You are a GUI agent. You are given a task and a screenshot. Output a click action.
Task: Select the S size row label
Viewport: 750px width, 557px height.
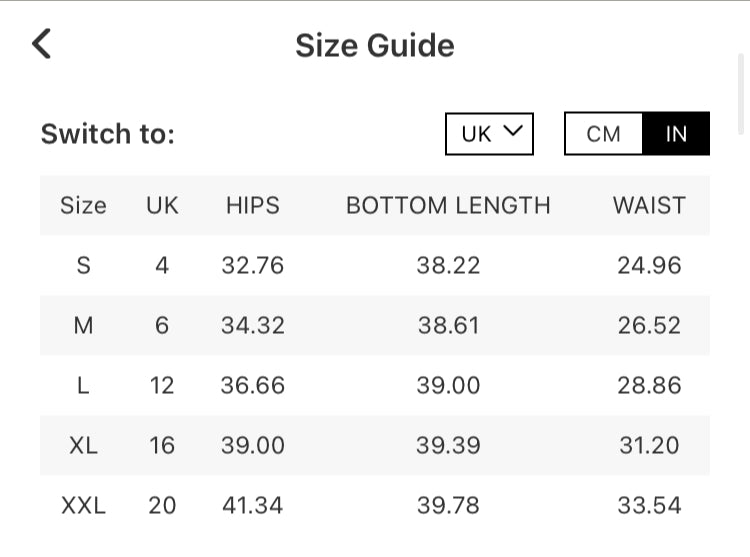pos(83,266)
